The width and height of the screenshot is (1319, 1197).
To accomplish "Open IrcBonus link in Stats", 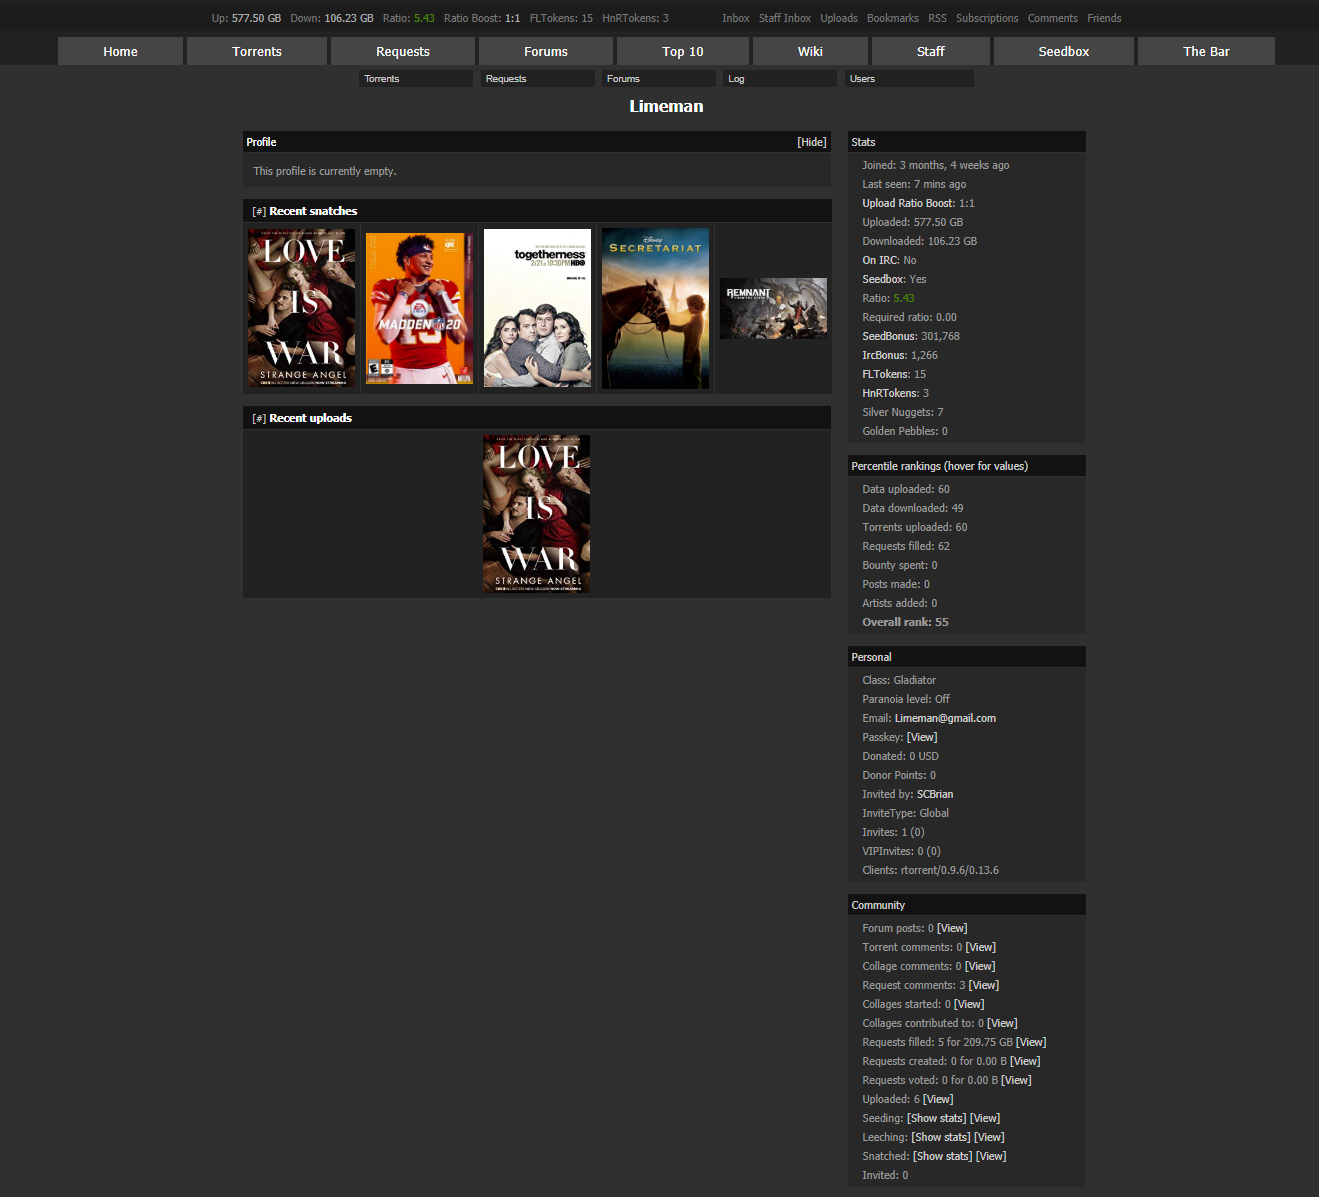I will point(885,355).
